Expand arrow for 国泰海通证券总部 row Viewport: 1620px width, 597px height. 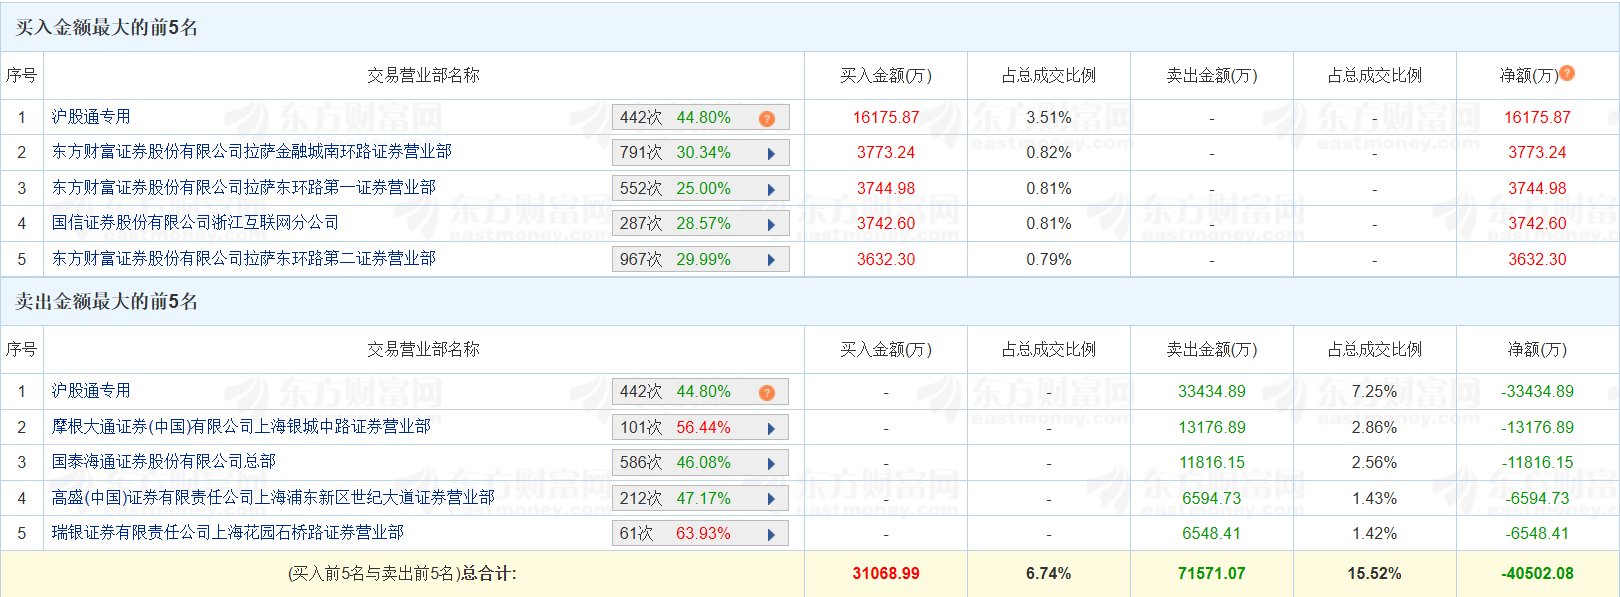pyautogui.click(x=771, y=464)
